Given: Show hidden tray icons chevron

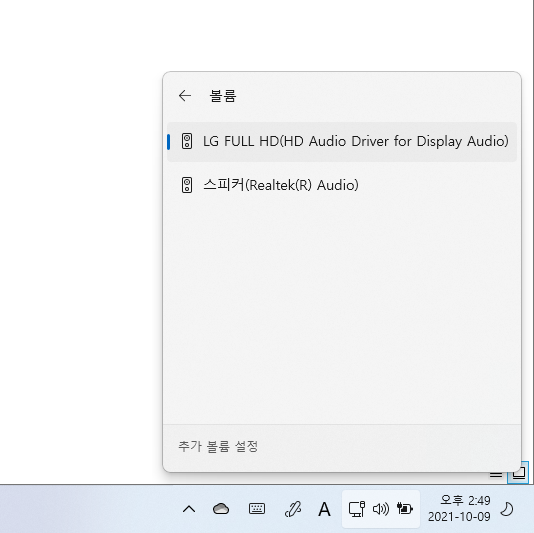Looking at the screenshot, I should 189,509.
